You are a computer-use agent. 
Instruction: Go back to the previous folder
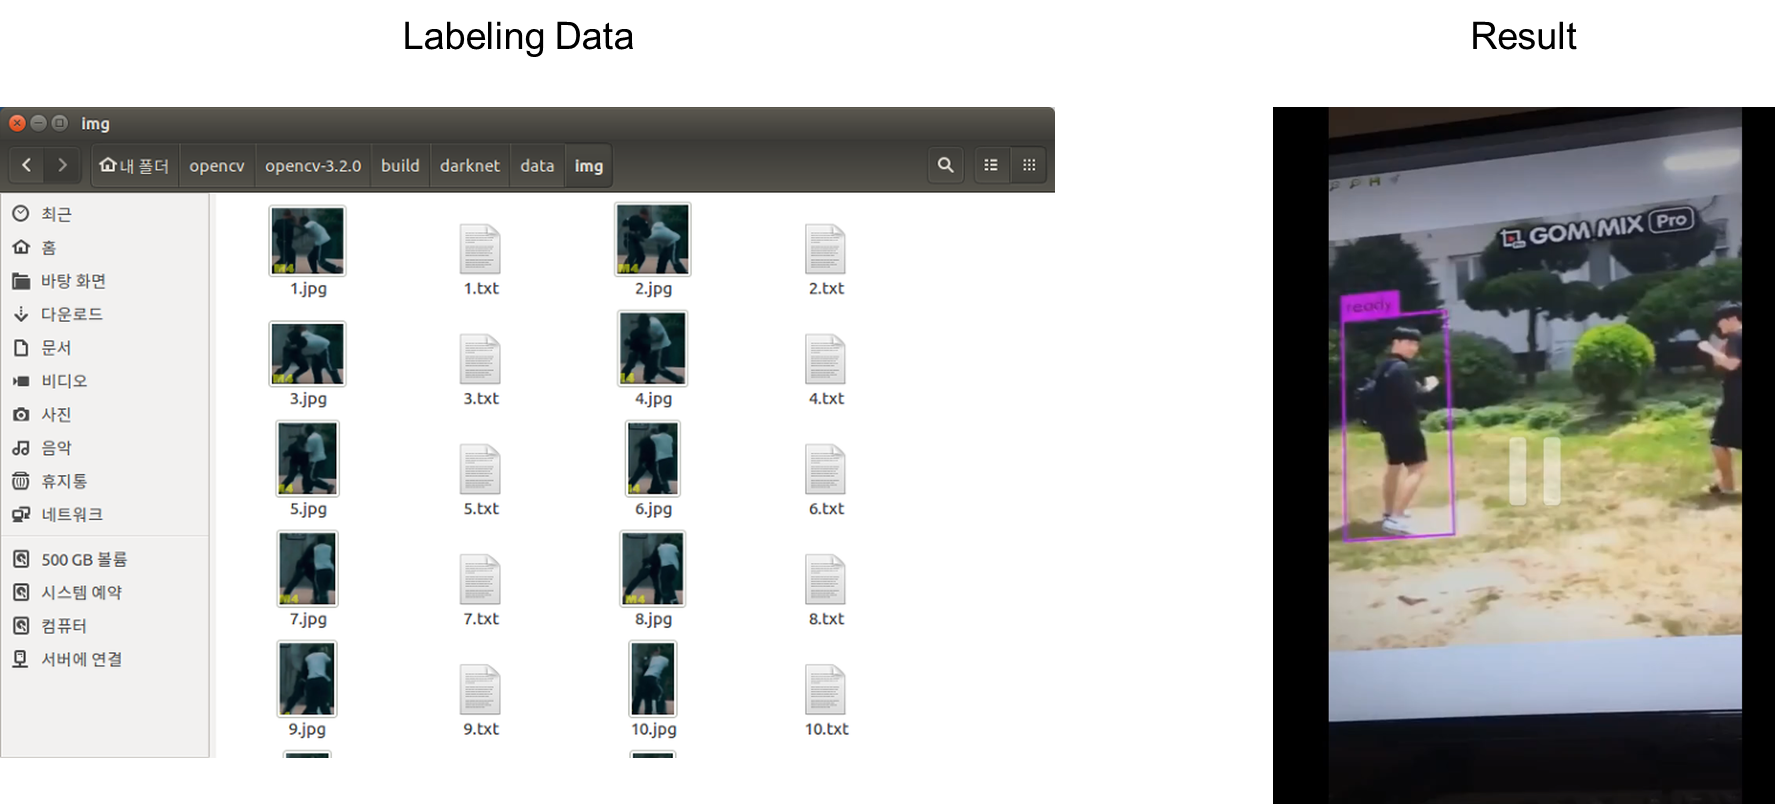(x=27, y=165)
